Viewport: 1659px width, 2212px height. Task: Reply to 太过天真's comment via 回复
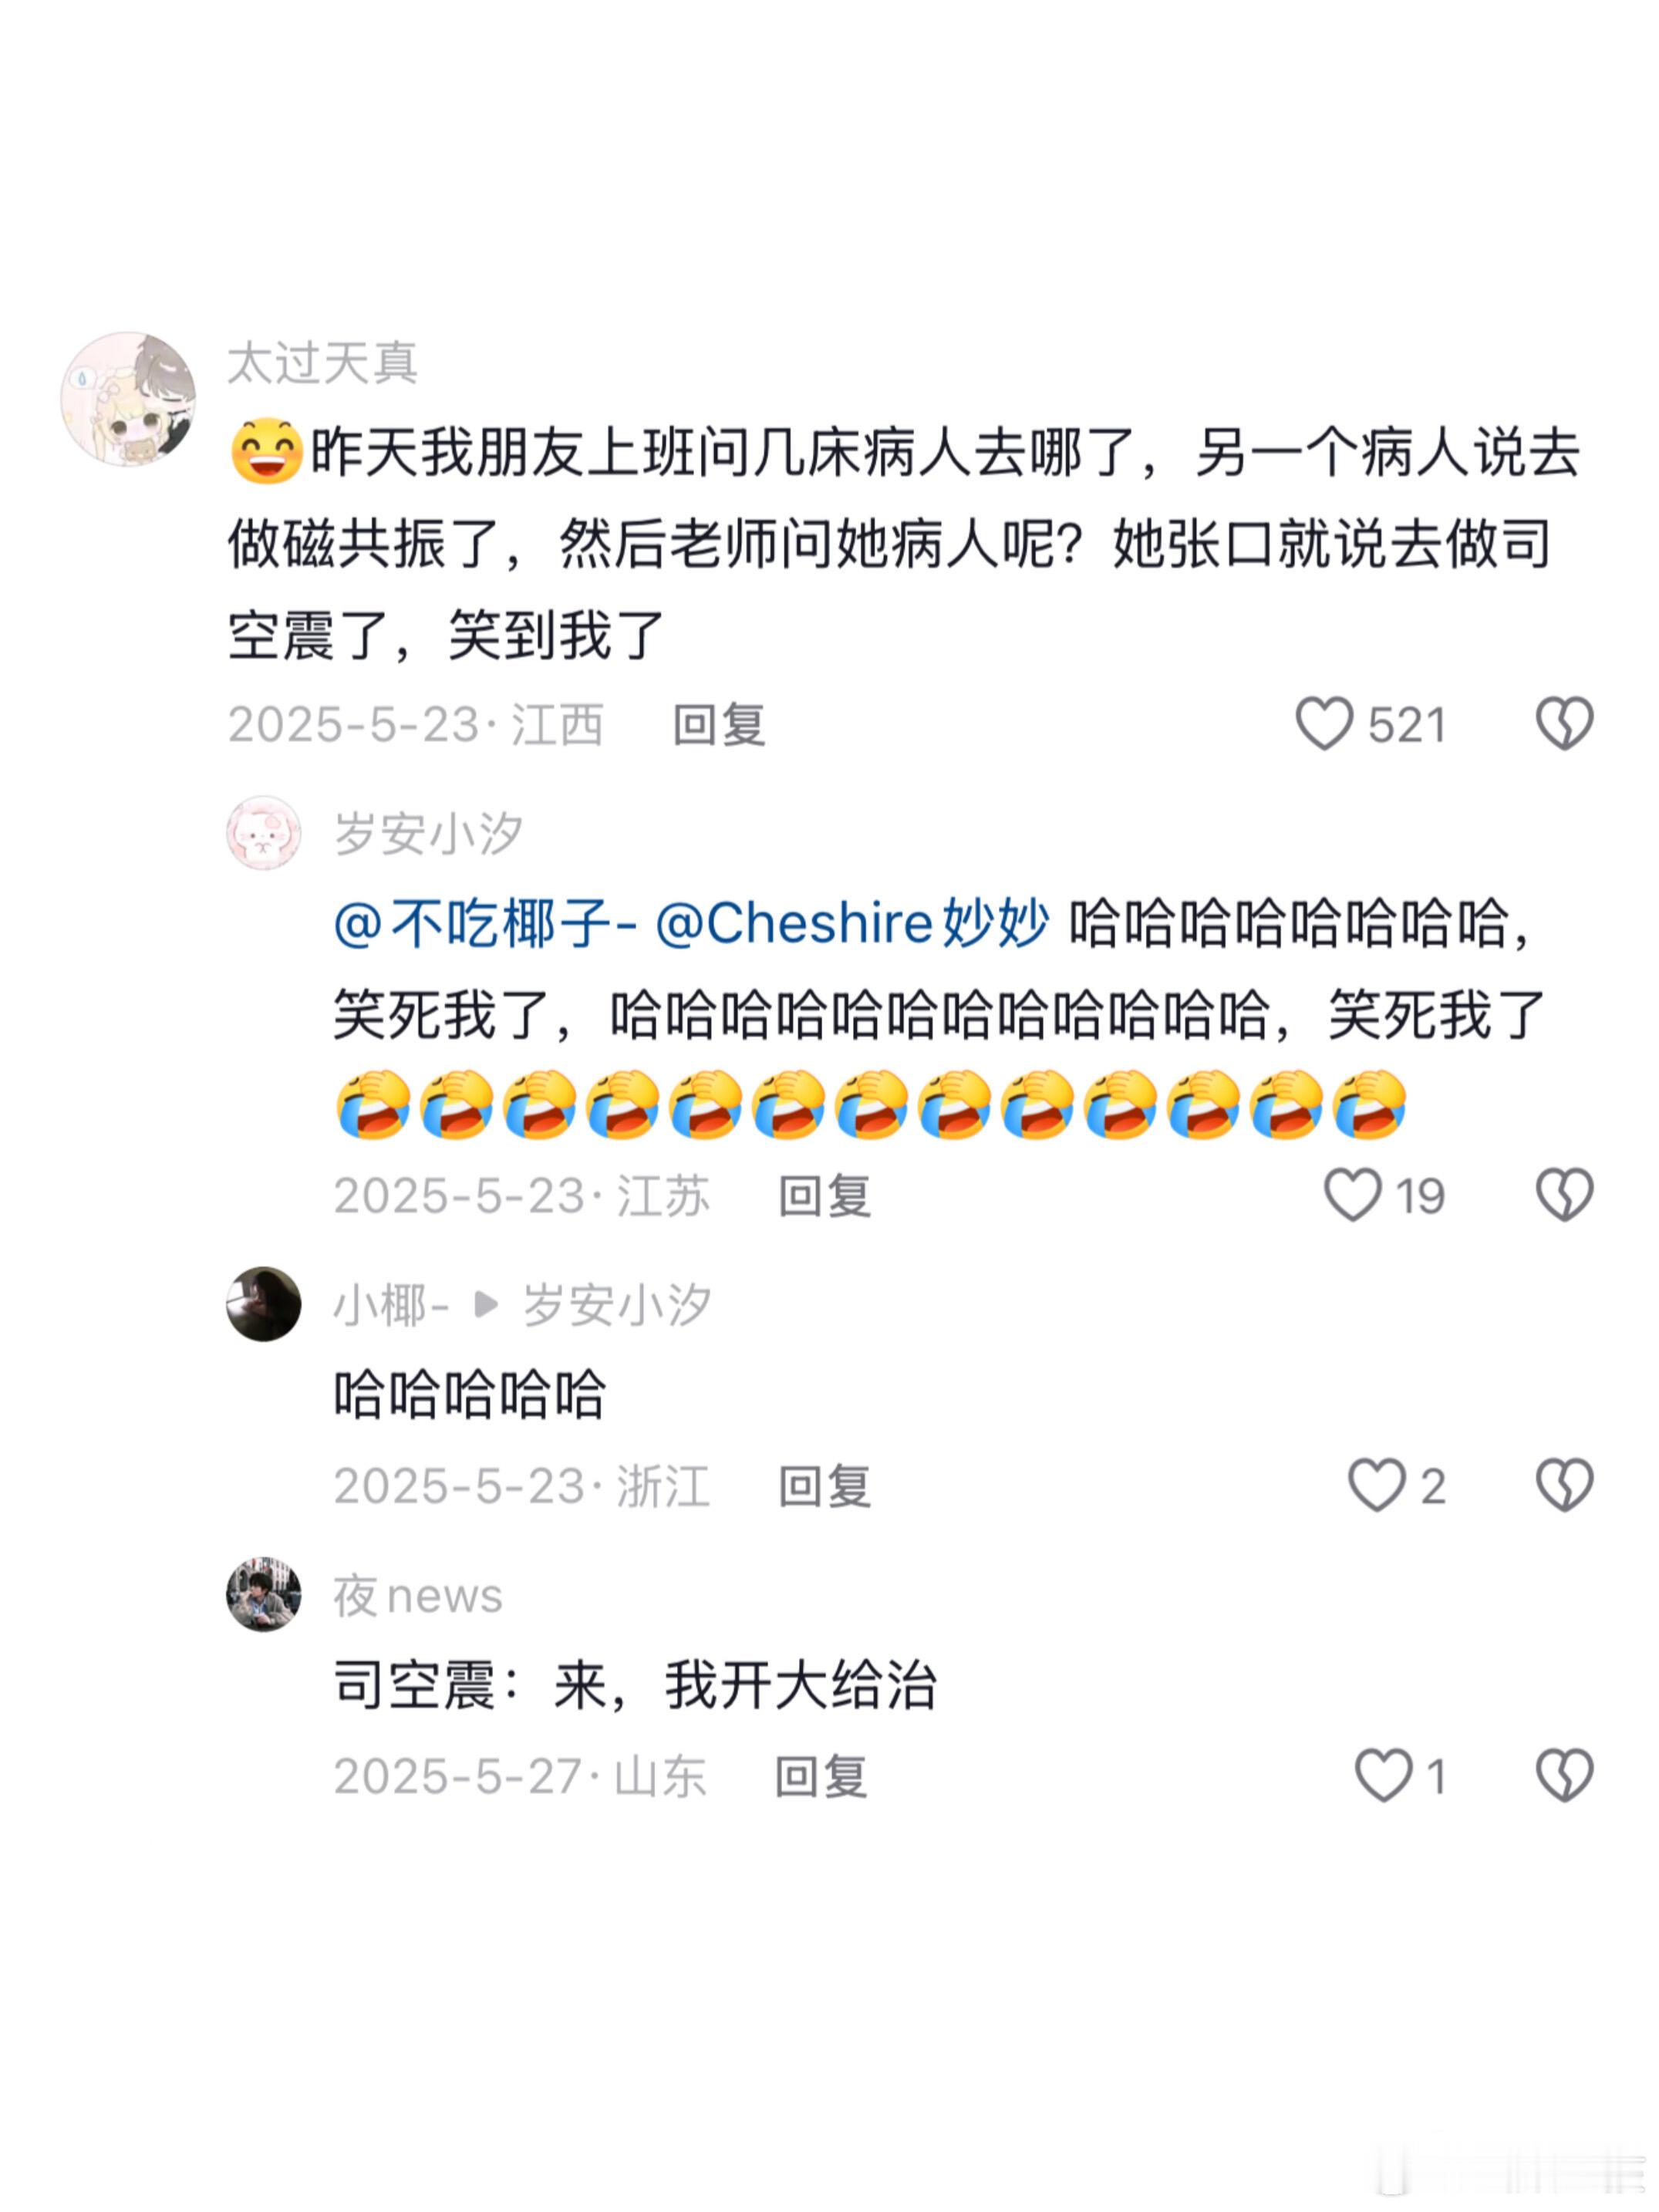[719, 724]
